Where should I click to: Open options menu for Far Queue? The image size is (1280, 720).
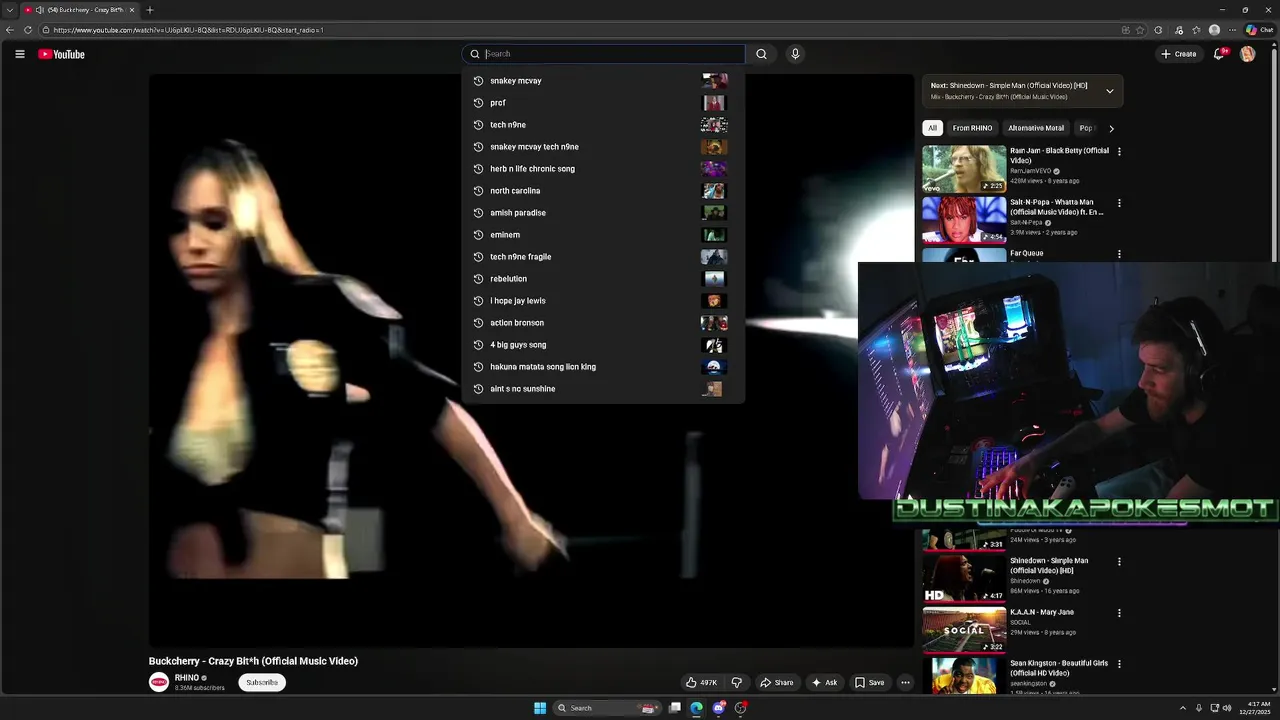pos(1119,254)
